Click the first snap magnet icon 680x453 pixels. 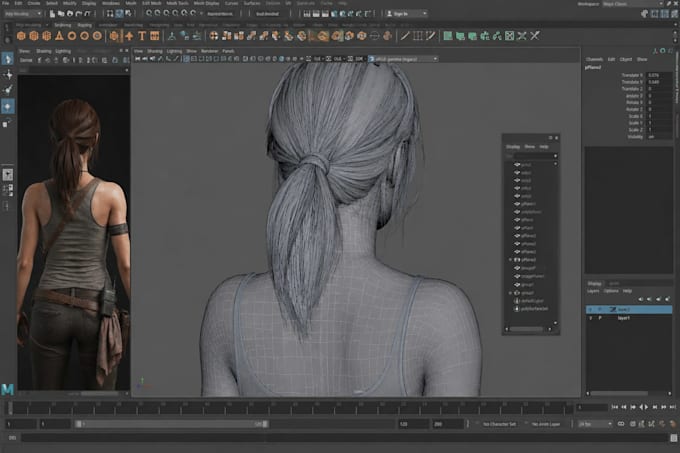pos(149,13)
